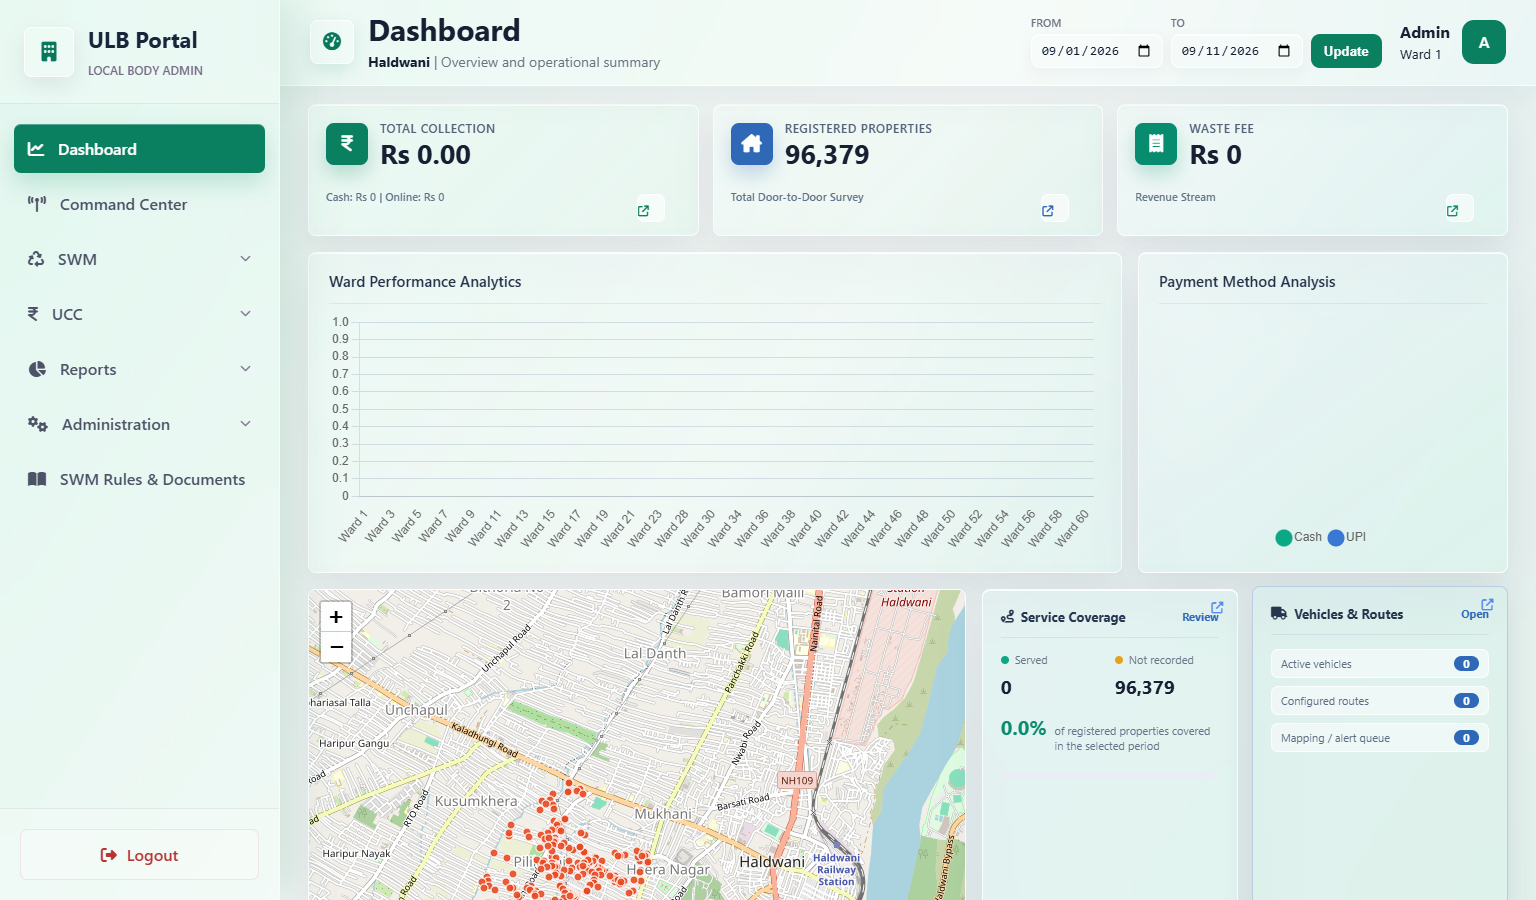This screenshot has width=1536, height=900.
Task: Log out using the Logout button
Action: click(x=139, y=855)
